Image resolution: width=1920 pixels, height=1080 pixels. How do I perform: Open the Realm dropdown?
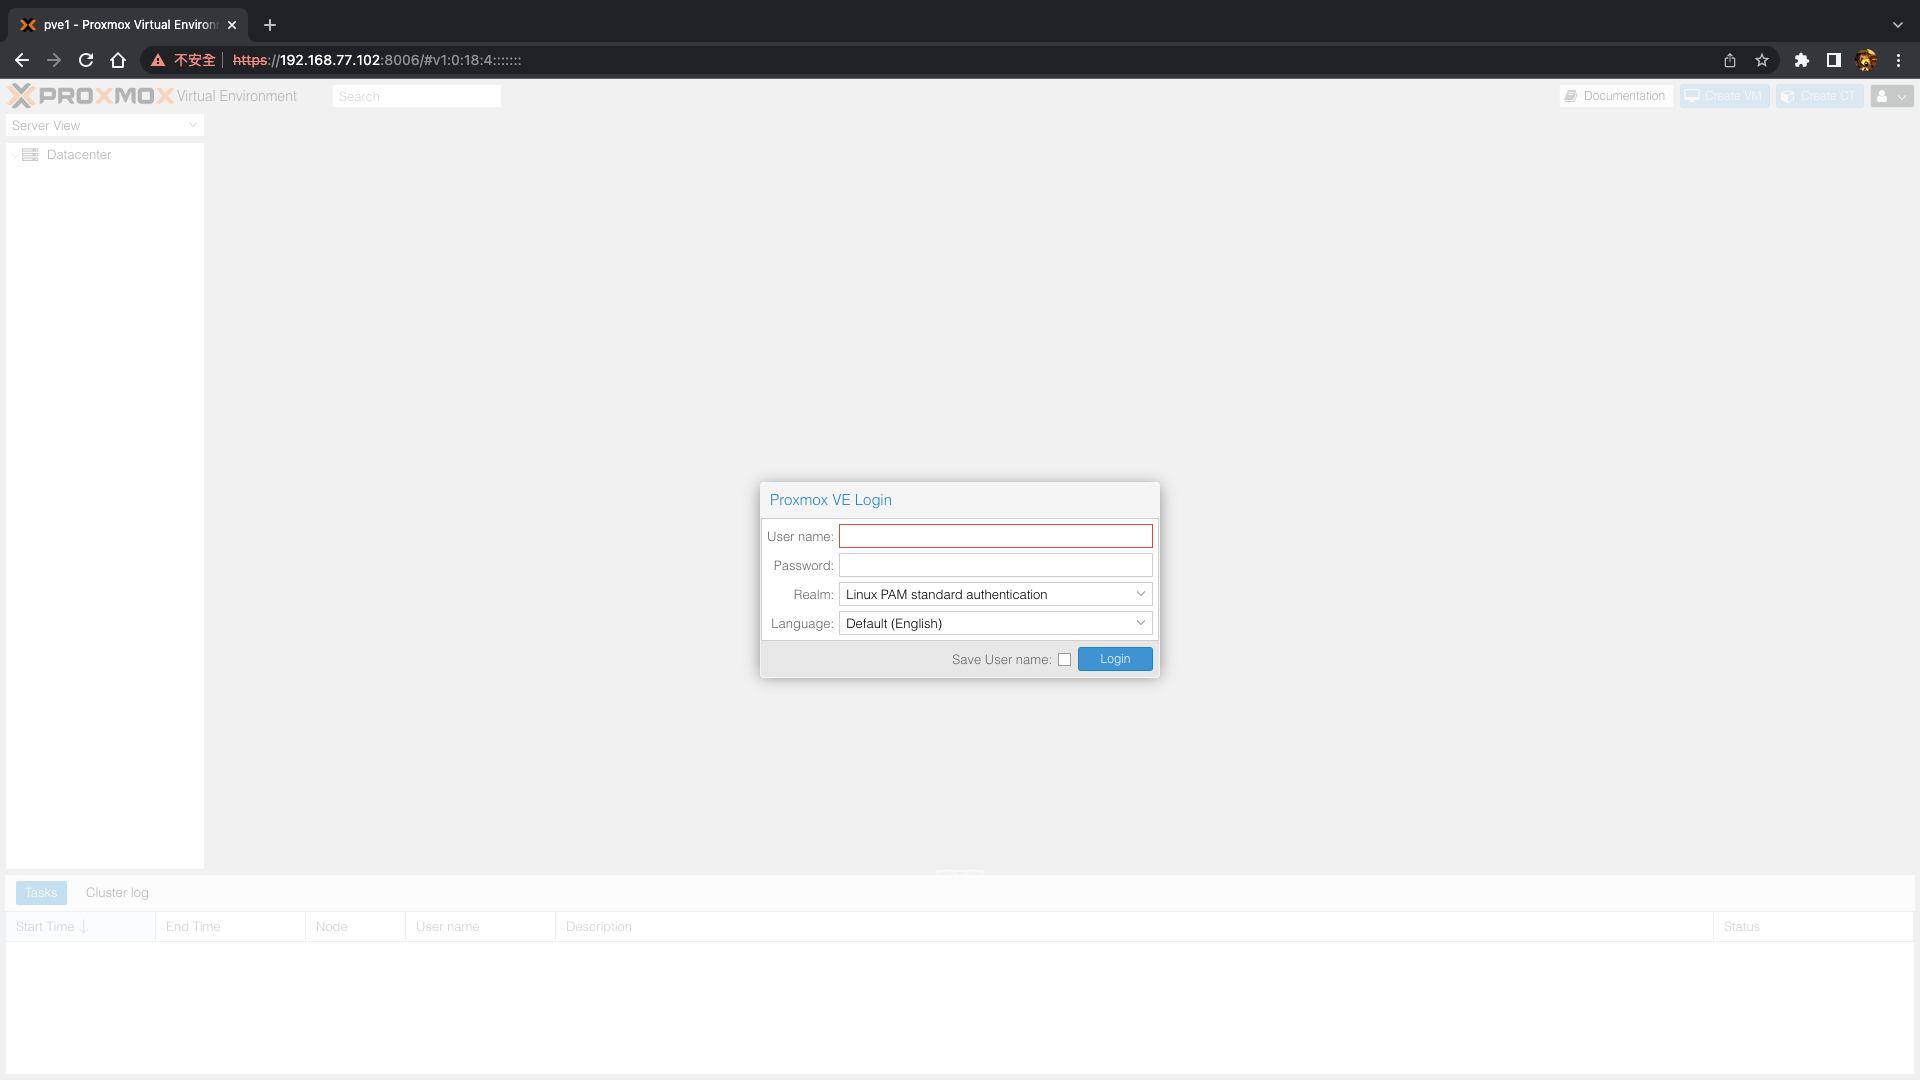996,594
